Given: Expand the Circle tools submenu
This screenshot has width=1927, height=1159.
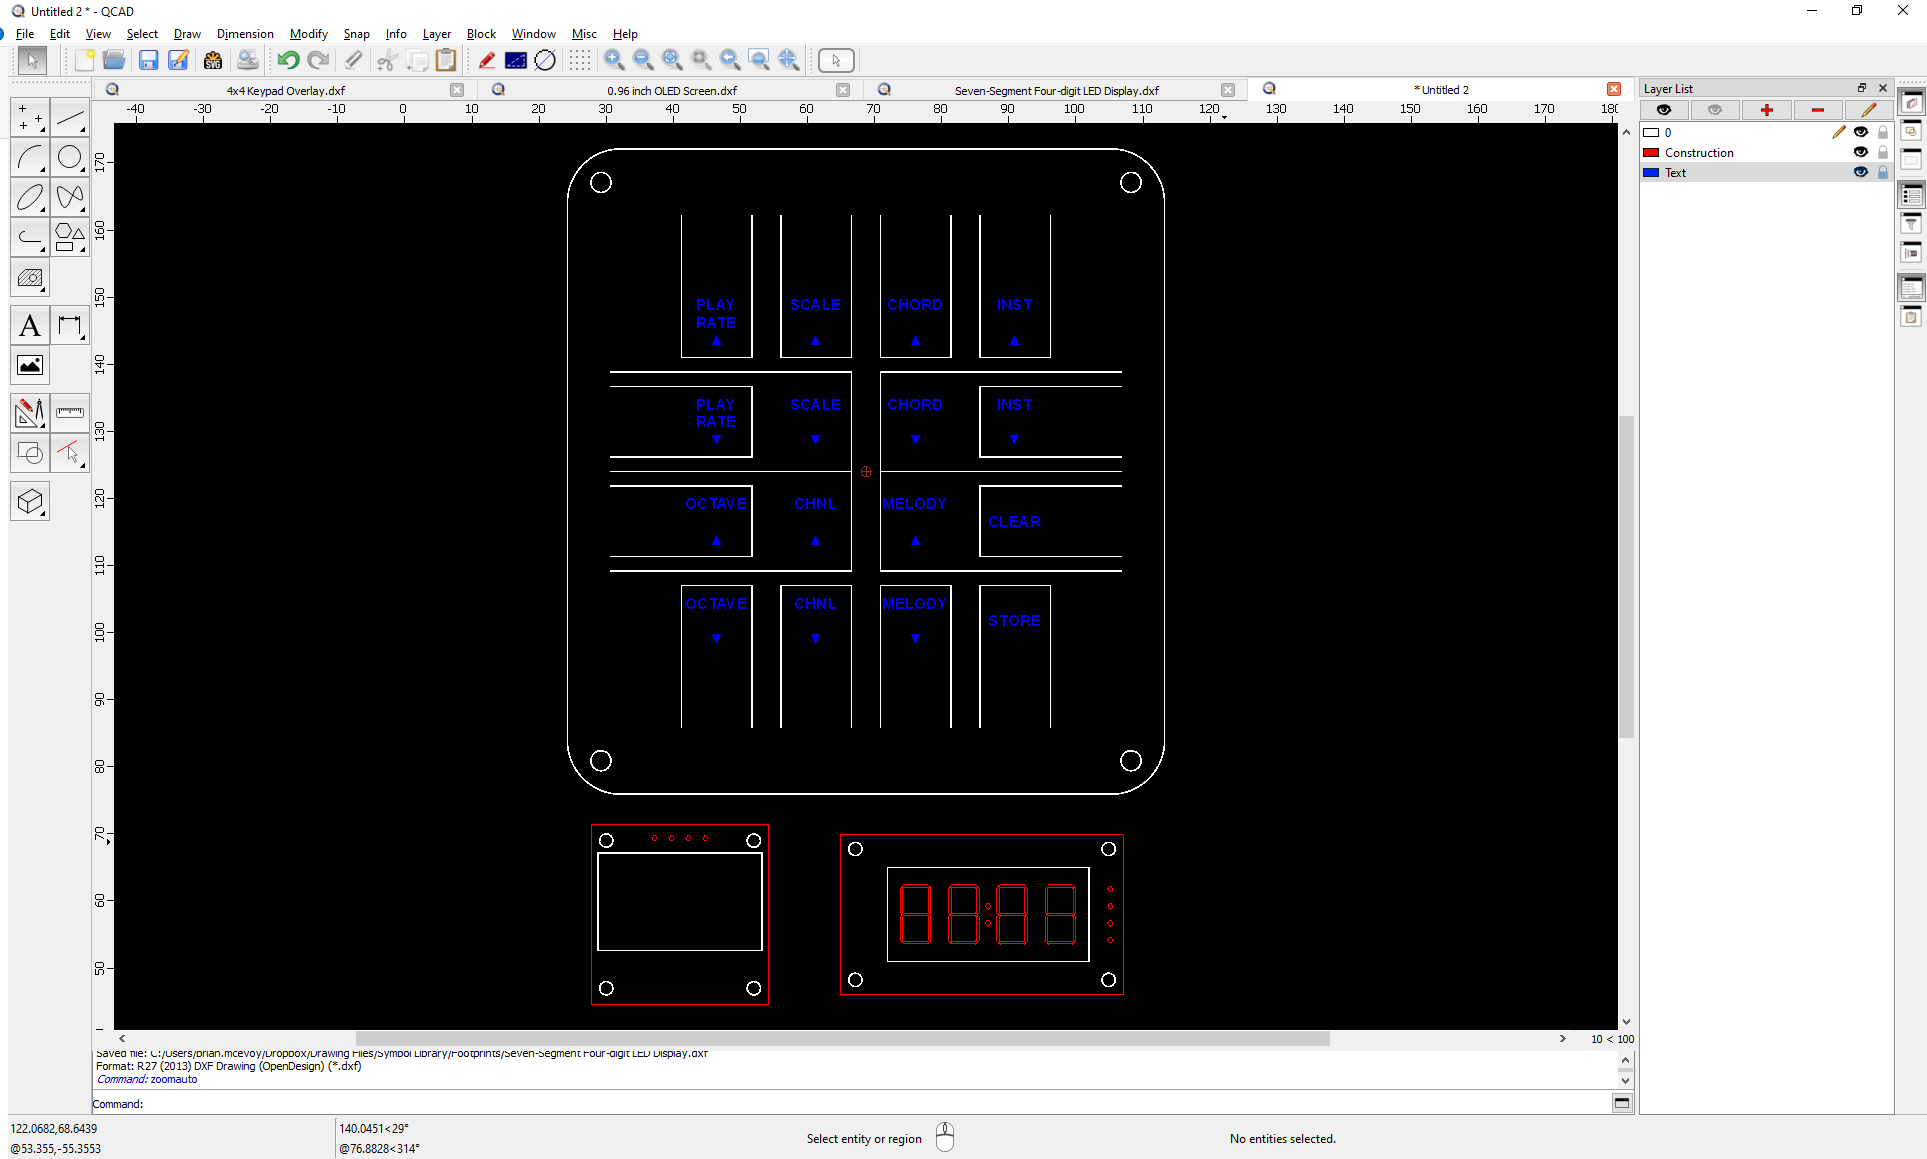Looking at the screenshot, I should (x=69, y=158).
